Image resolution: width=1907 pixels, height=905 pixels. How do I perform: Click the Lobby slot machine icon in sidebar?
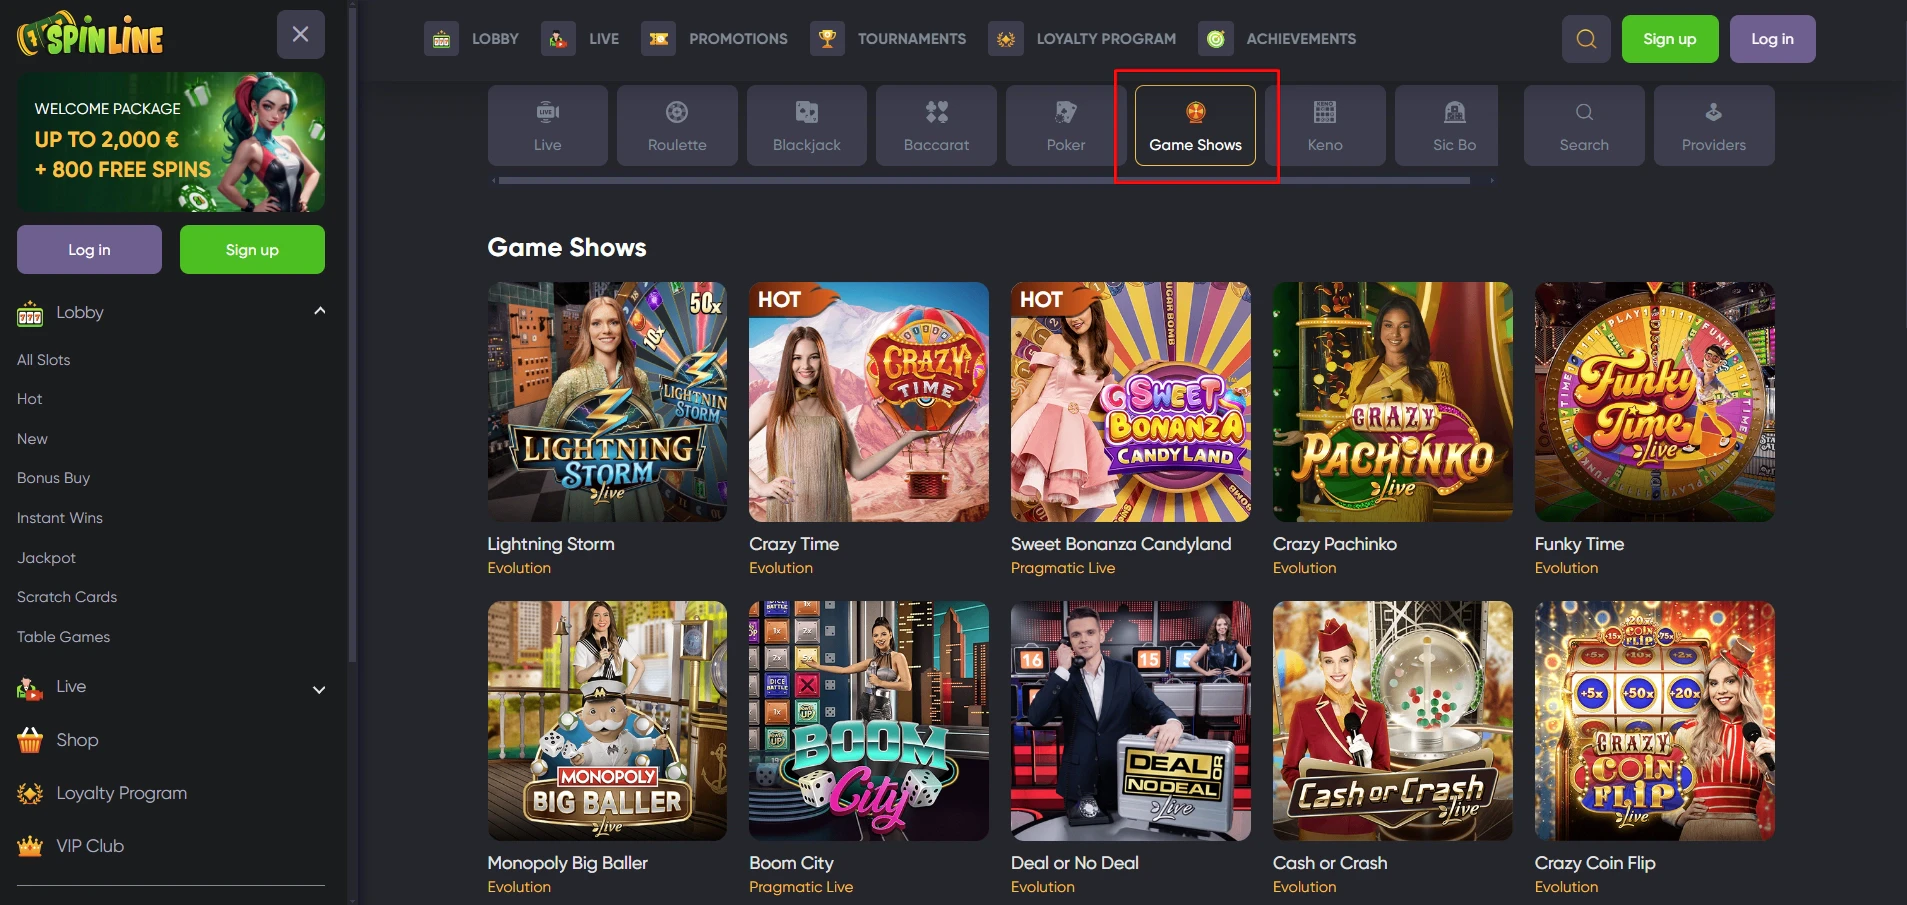pos(30,314)
